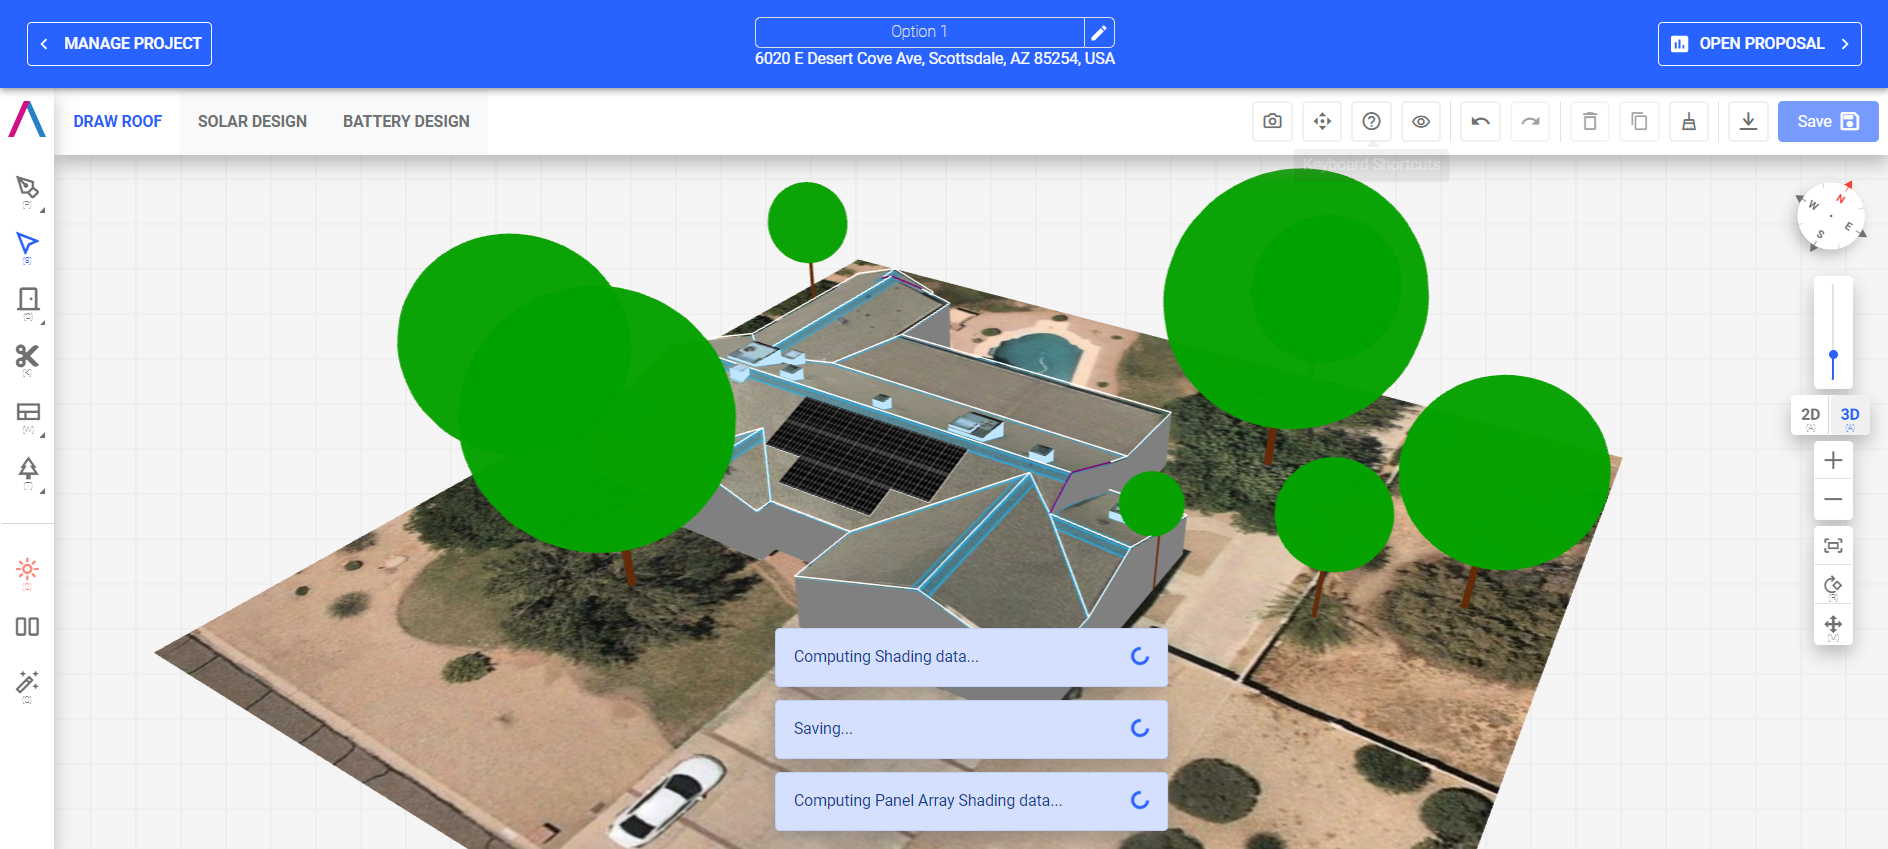This screenshot has height=849, width=1888.
Task: Click the undo arrow
Action: (x=1480, y=121)
